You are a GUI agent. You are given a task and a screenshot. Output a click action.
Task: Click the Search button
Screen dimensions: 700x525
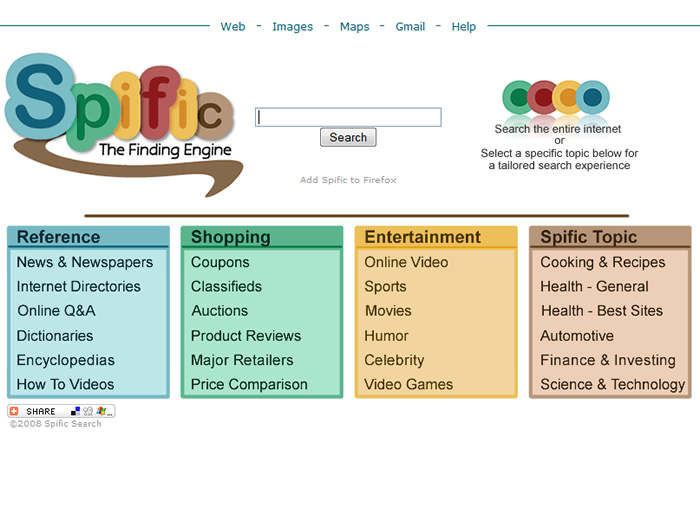click(348, 137)
